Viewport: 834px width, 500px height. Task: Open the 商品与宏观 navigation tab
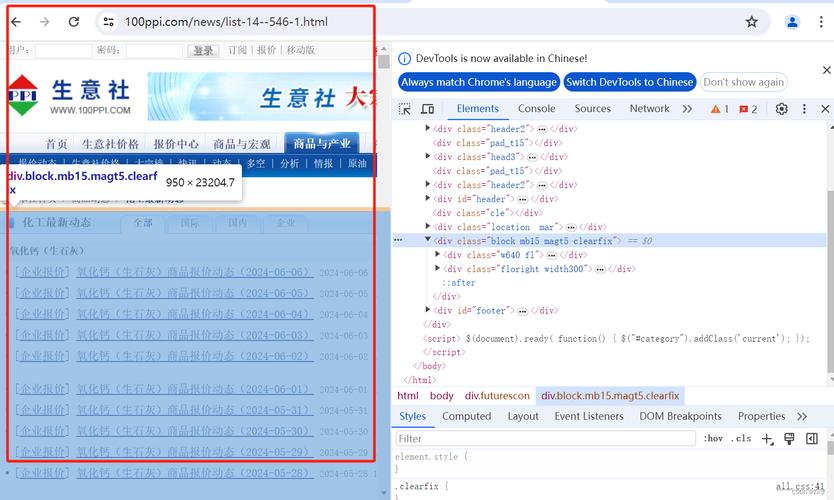point(242,144)
